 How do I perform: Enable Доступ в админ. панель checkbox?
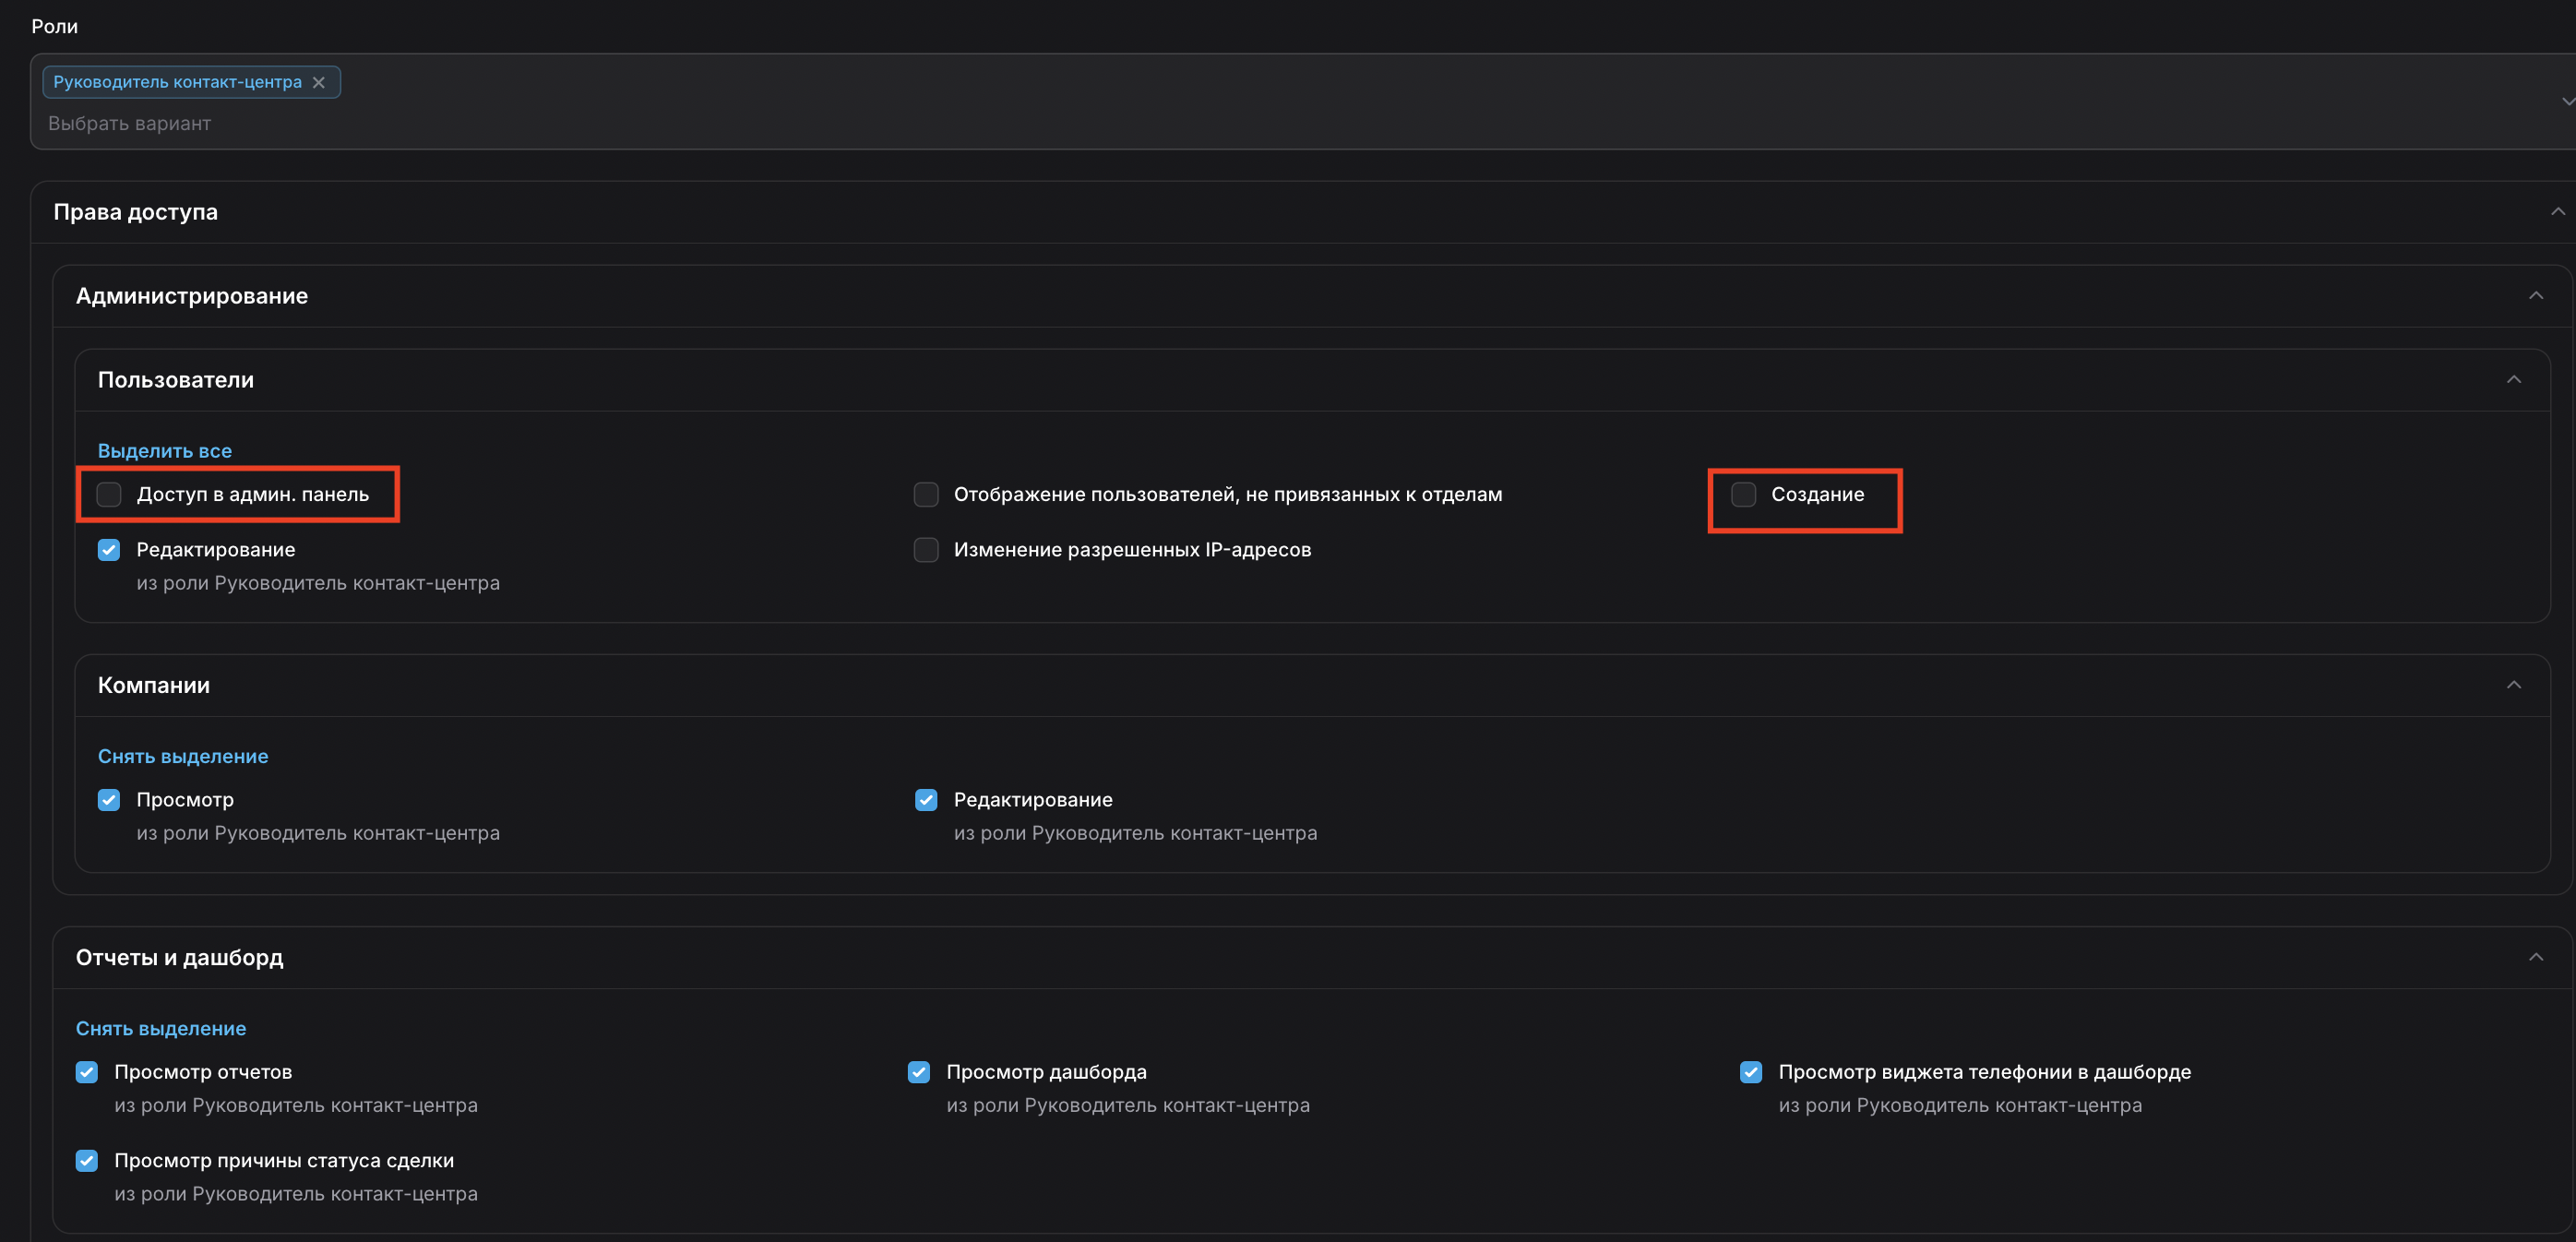click(109, 494)
